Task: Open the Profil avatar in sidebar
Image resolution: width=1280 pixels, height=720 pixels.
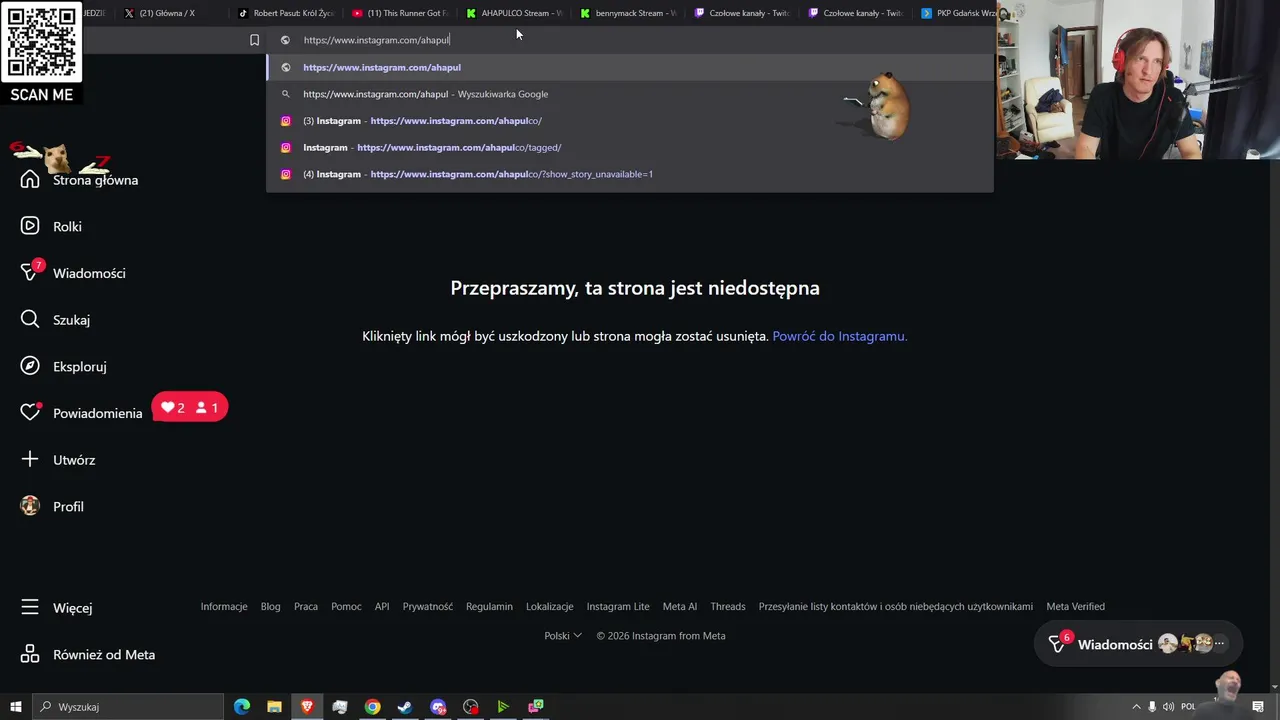Action: 30,506
